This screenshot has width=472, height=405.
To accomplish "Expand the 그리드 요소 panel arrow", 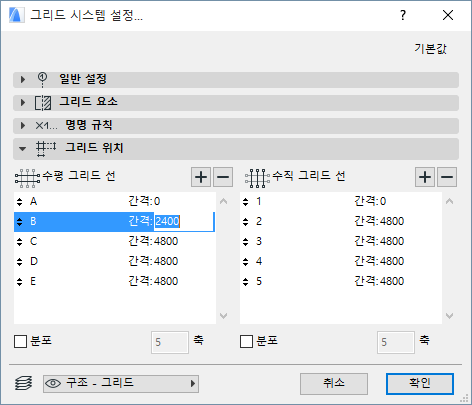I will (x=23, y=102).
